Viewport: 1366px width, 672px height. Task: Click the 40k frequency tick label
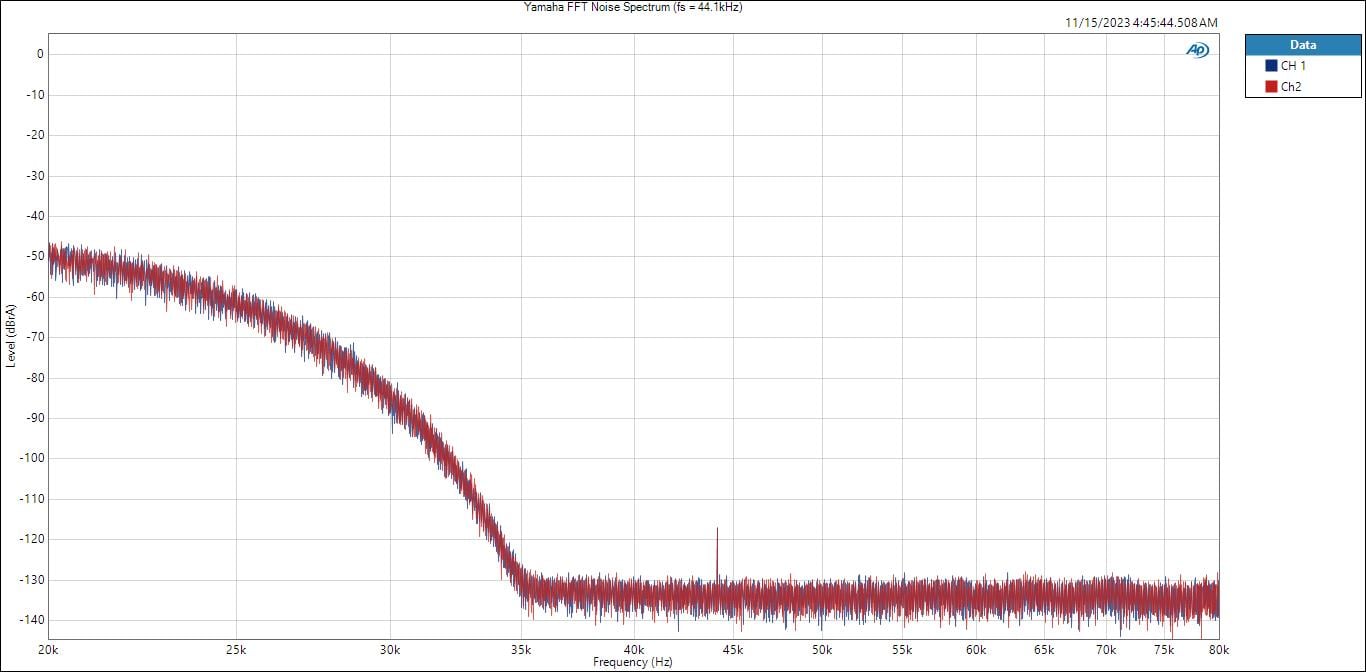(633, 649)
